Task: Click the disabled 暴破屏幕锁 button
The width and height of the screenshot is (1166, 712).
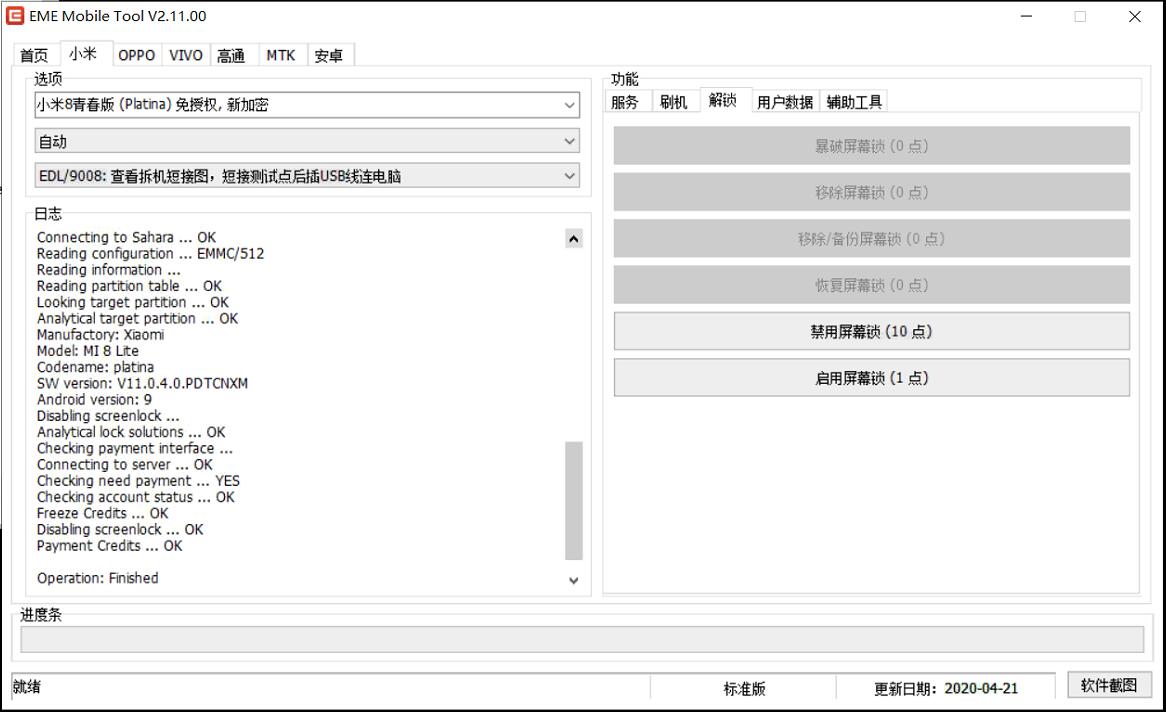Action: pos(872,146)
